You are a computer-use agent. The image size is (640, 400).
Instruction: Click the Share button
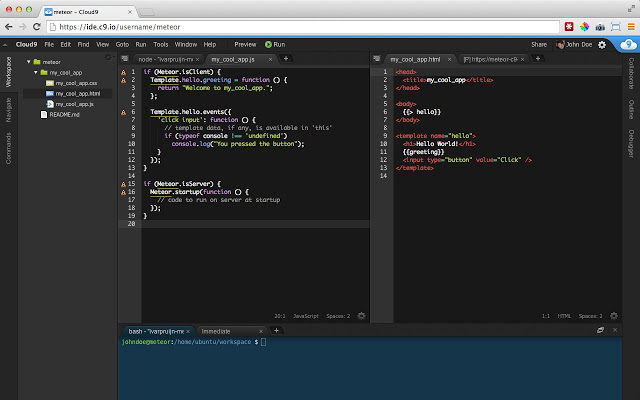[x=539, y=44]
